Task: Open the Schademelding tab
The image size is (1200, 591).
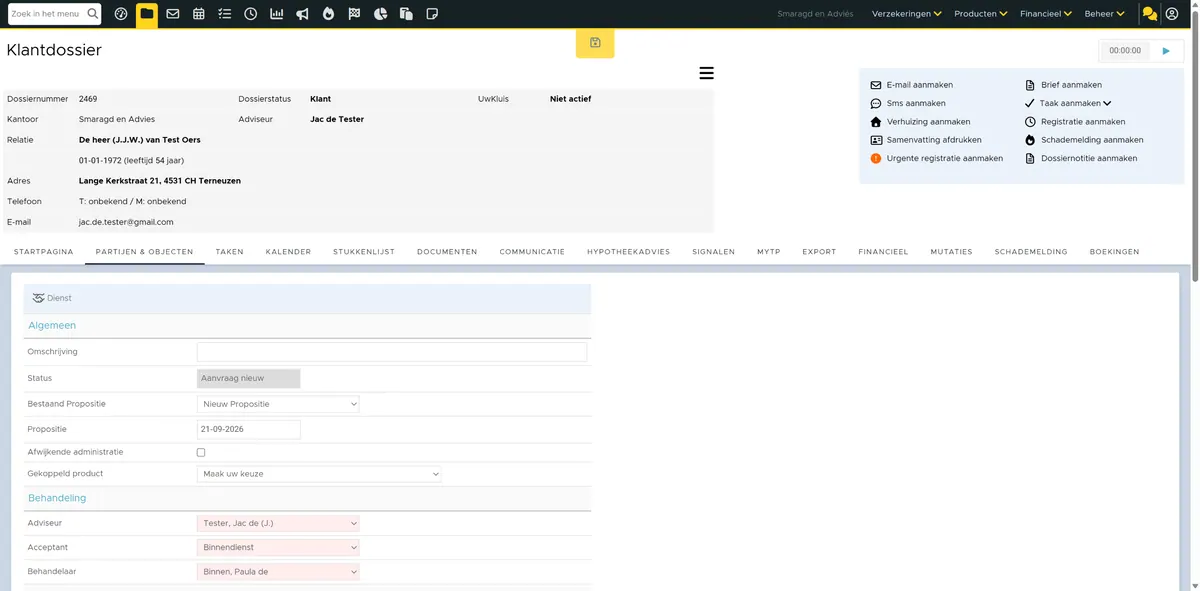Action: click(1031, 252)
